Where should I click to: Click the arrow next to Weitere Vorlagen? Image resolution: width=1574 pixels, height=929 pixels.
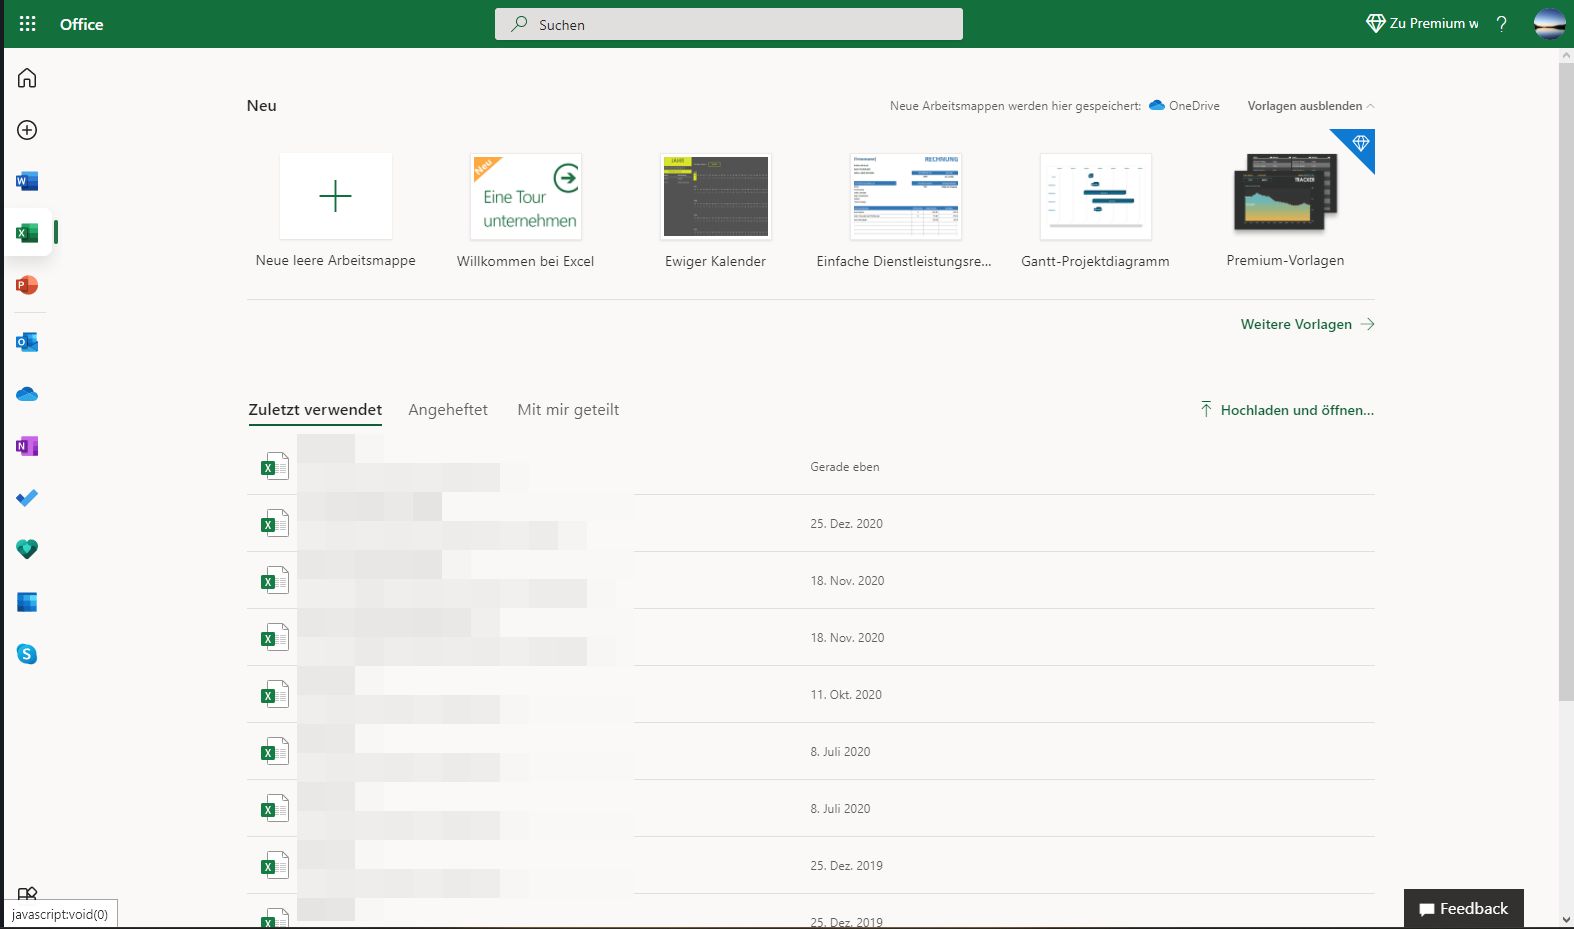pyautogui.click(x=1368, y=324)
